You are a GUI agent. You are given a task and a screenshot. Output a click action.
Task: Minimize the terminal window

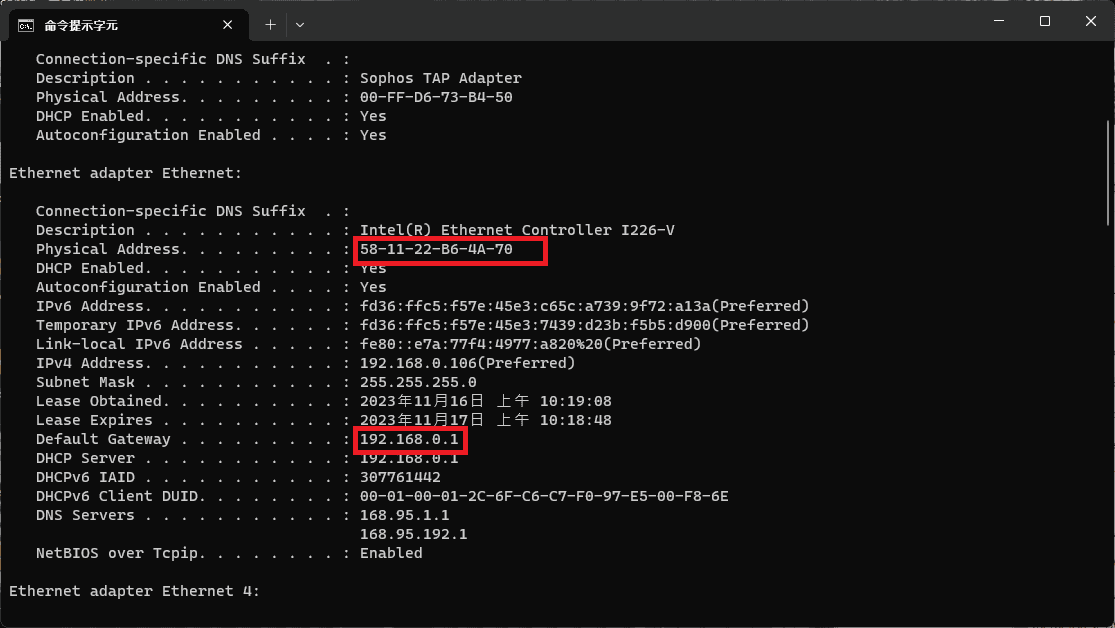tap(997, 21)
